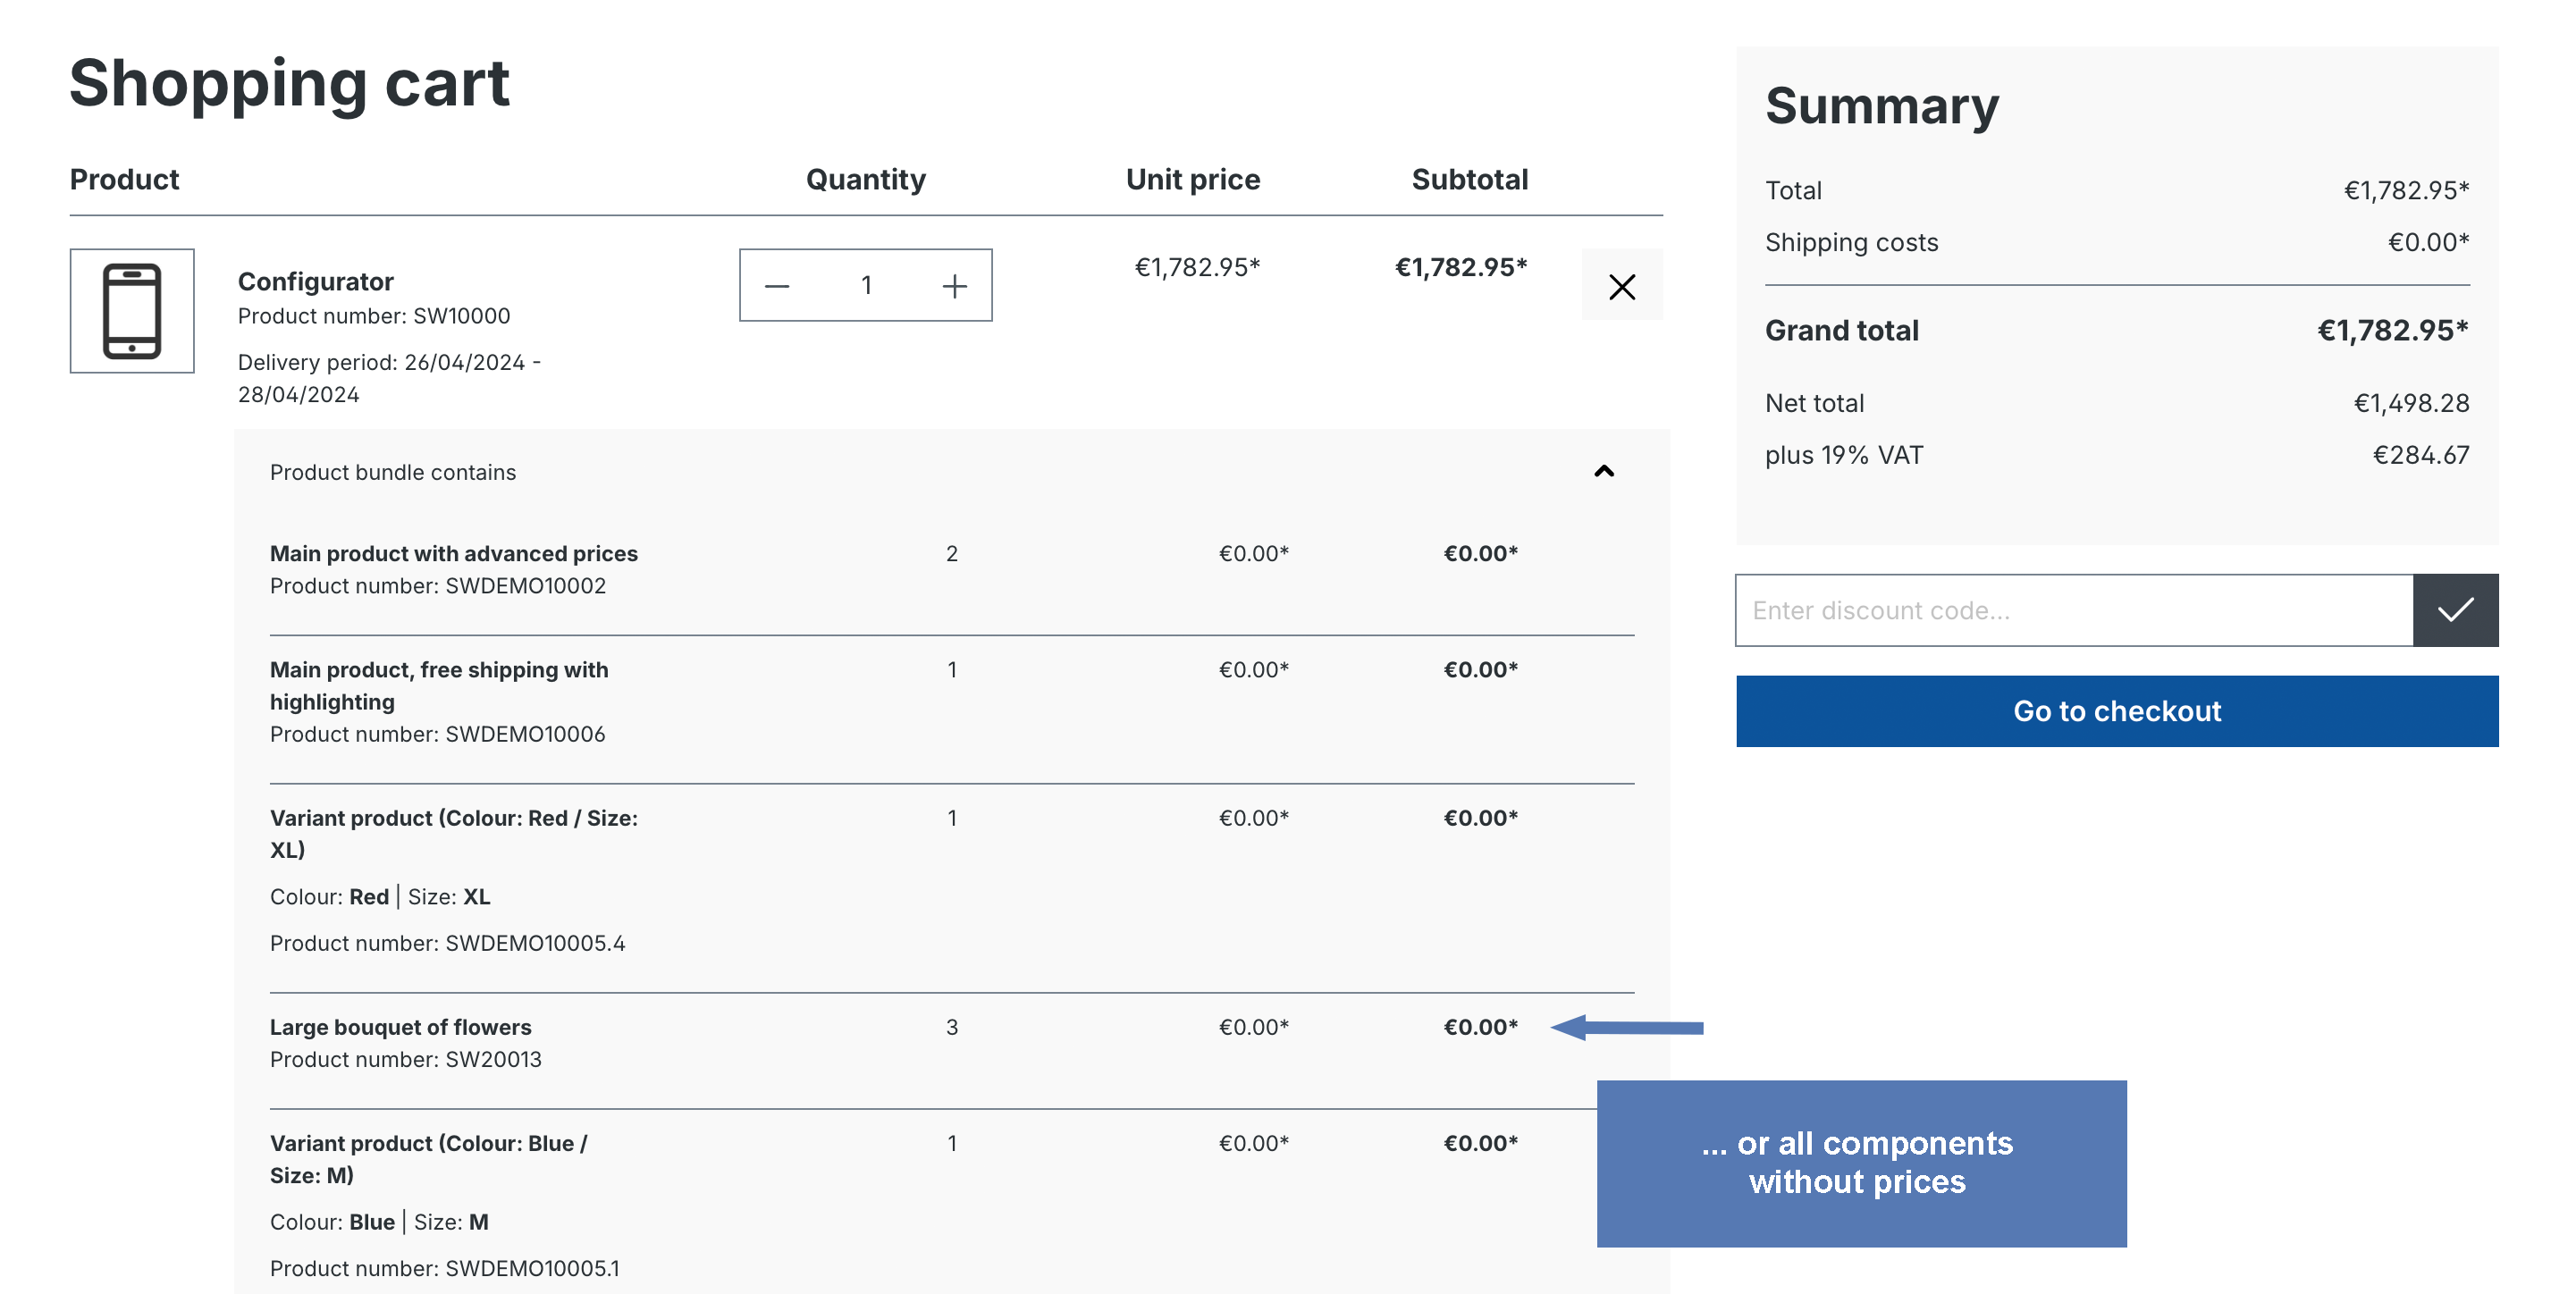Click the Size: M attribute text
This screenshot has height=1294, width=2576.
451,1222
